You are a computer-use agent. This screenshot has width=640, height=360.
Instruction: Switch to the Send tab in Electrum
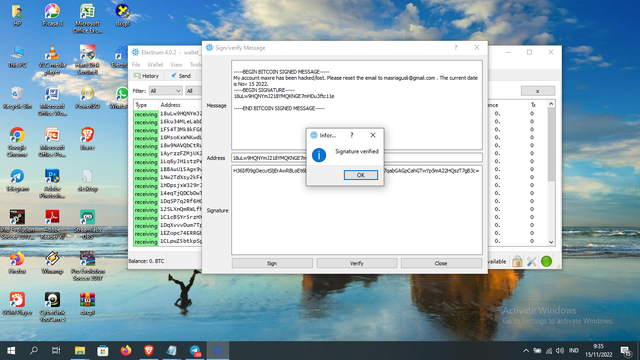coord(181,76)
